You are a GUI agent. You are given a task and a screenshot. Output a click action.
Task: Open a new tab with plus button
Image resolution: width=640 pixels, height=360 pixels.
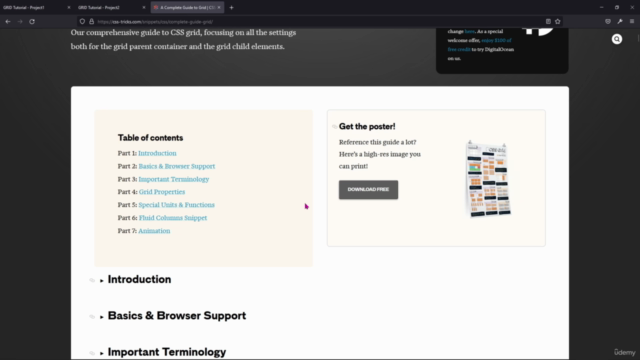tap(231, 7)
